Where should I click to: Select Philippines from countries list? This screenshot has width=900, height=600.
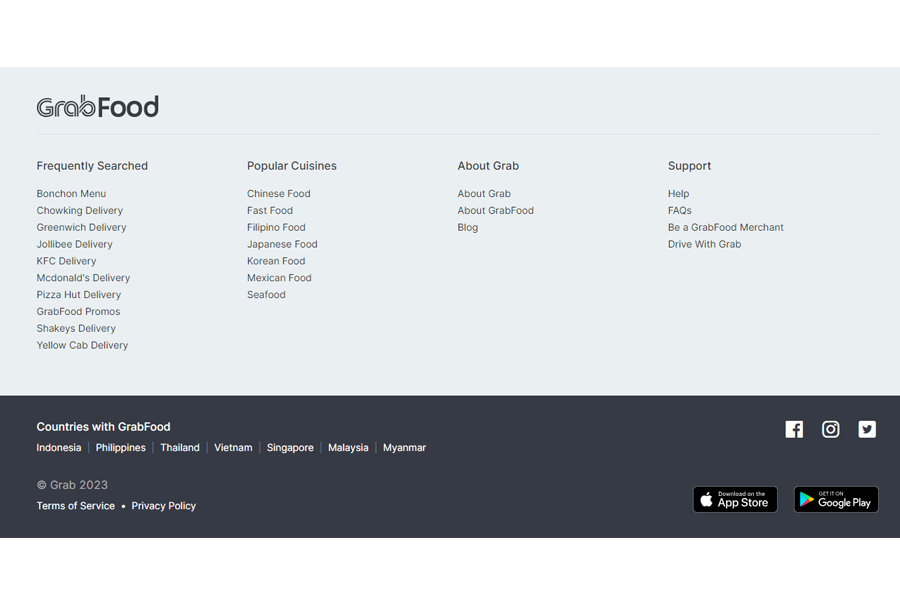click(x=121, y=448)
